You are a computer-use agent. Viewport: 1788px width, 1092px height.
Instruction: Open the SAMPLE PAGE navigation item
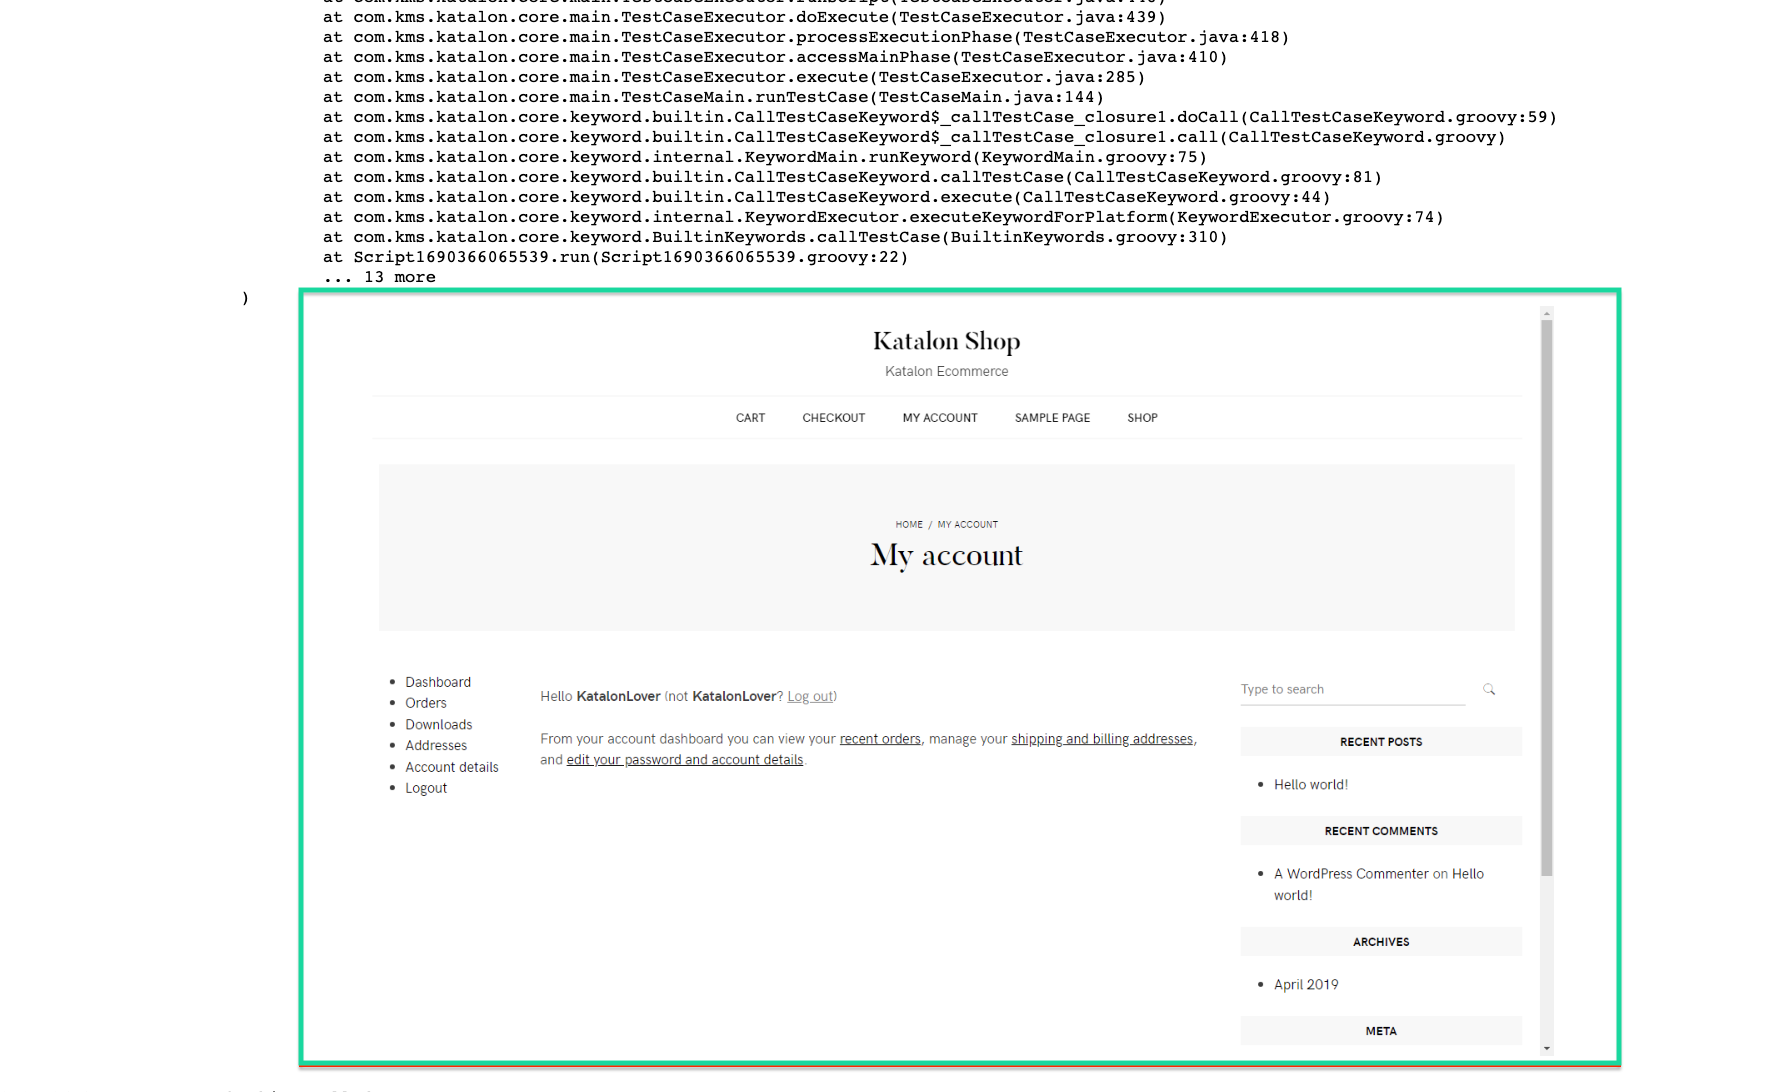pos(1052,417)
